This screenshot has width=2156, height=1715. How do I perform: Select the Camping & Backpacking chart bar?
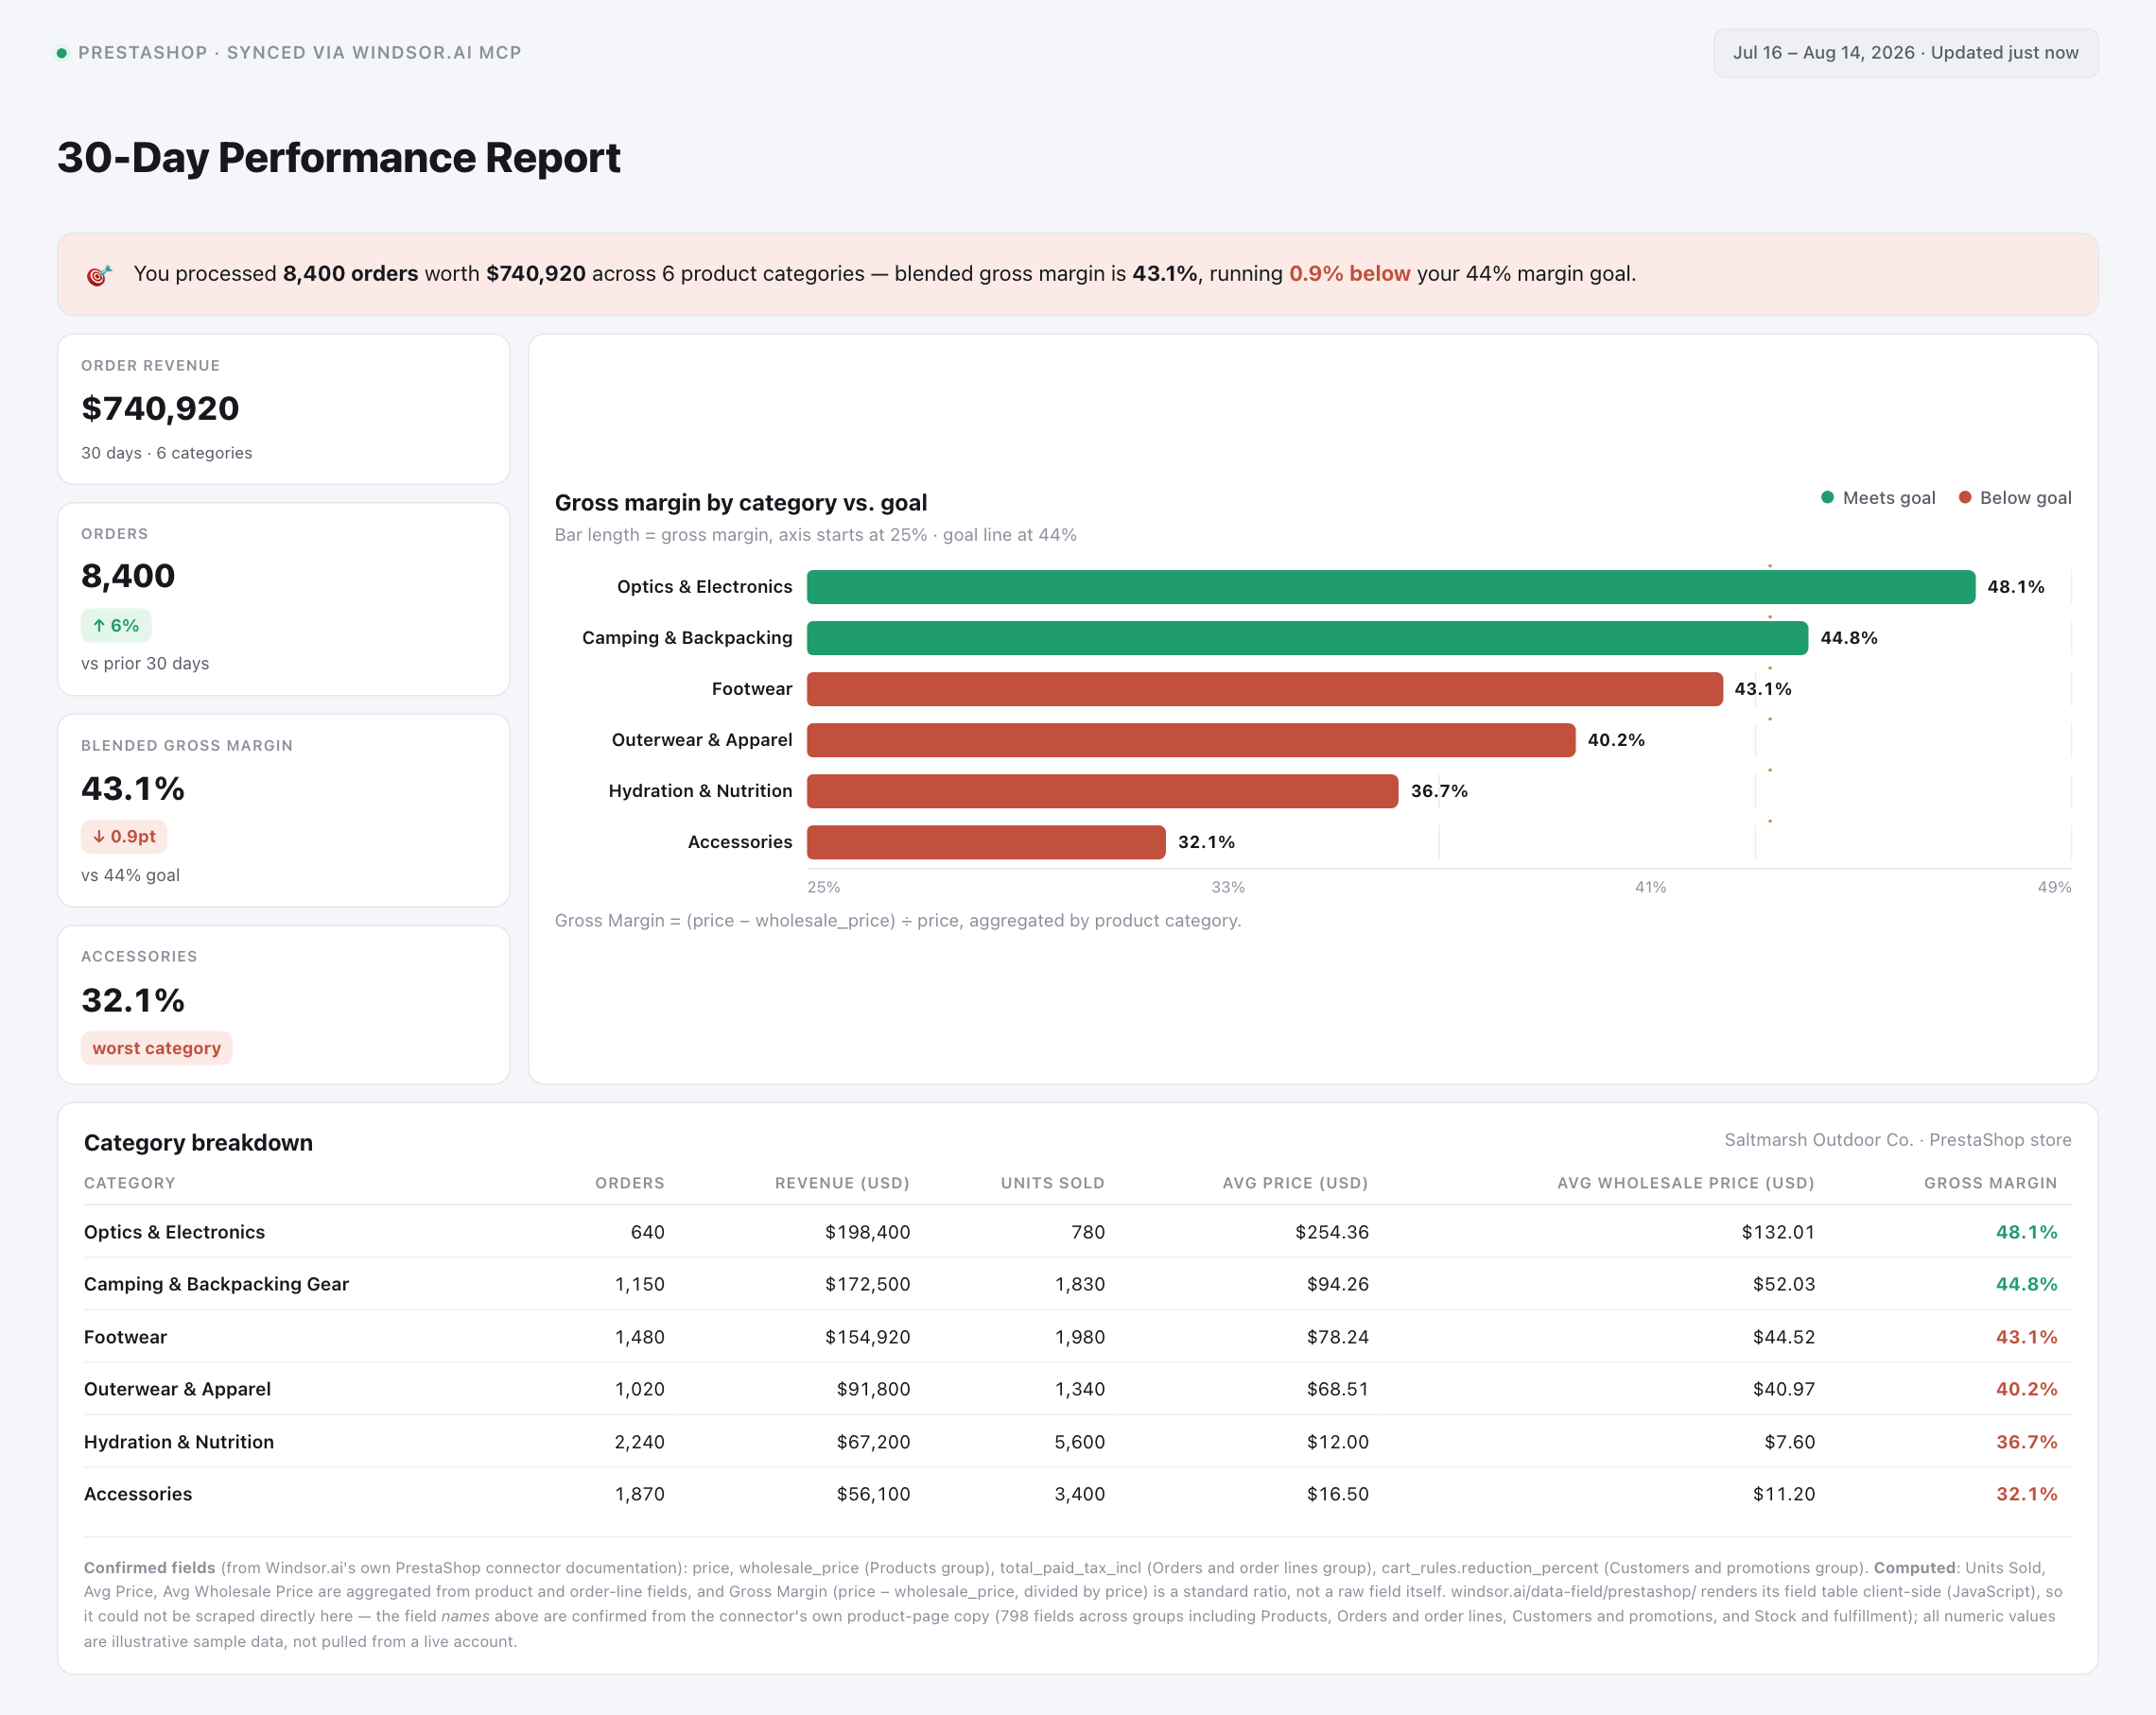pyautogui.click(x=1307, y=638)
